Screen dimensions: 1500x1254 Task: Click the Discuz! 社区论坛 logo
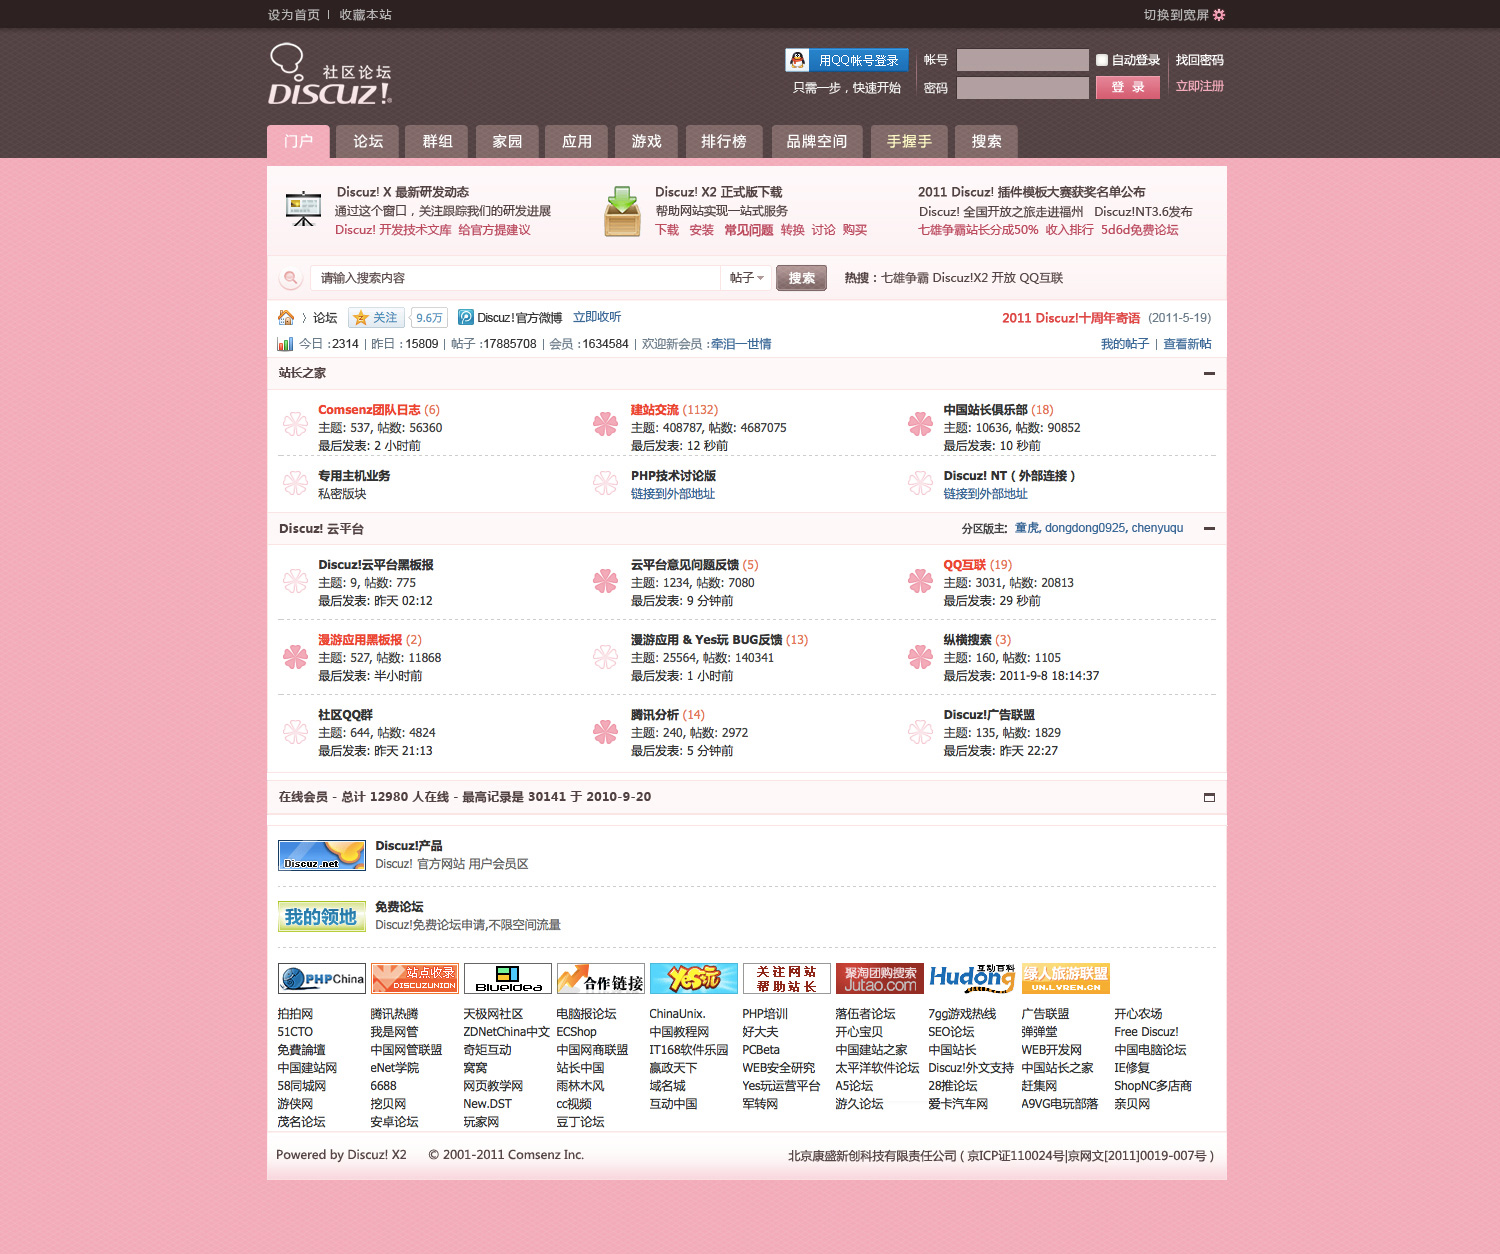click(x=330, y=74)
